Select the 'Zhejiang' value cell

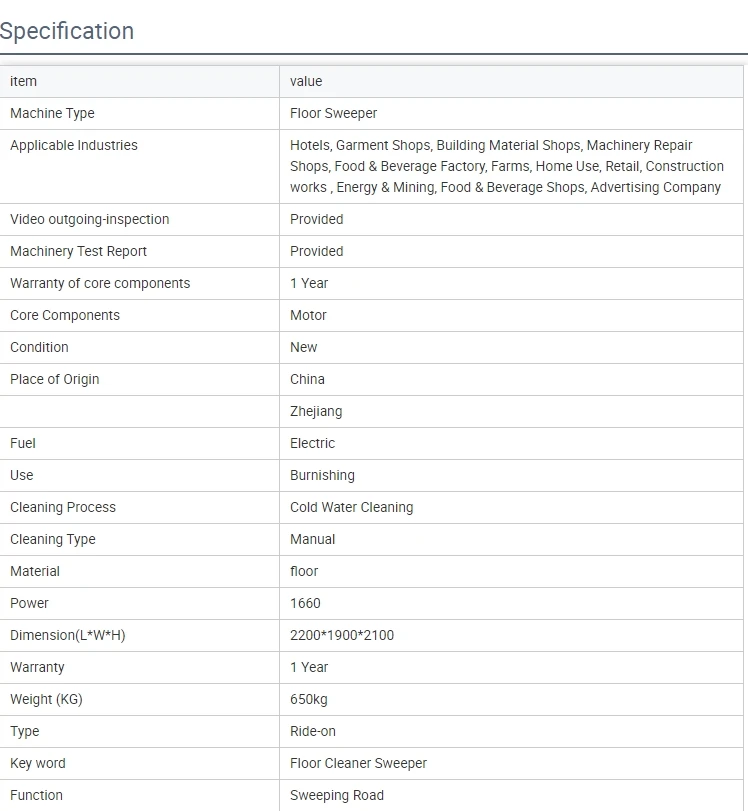tap(316, 411)
